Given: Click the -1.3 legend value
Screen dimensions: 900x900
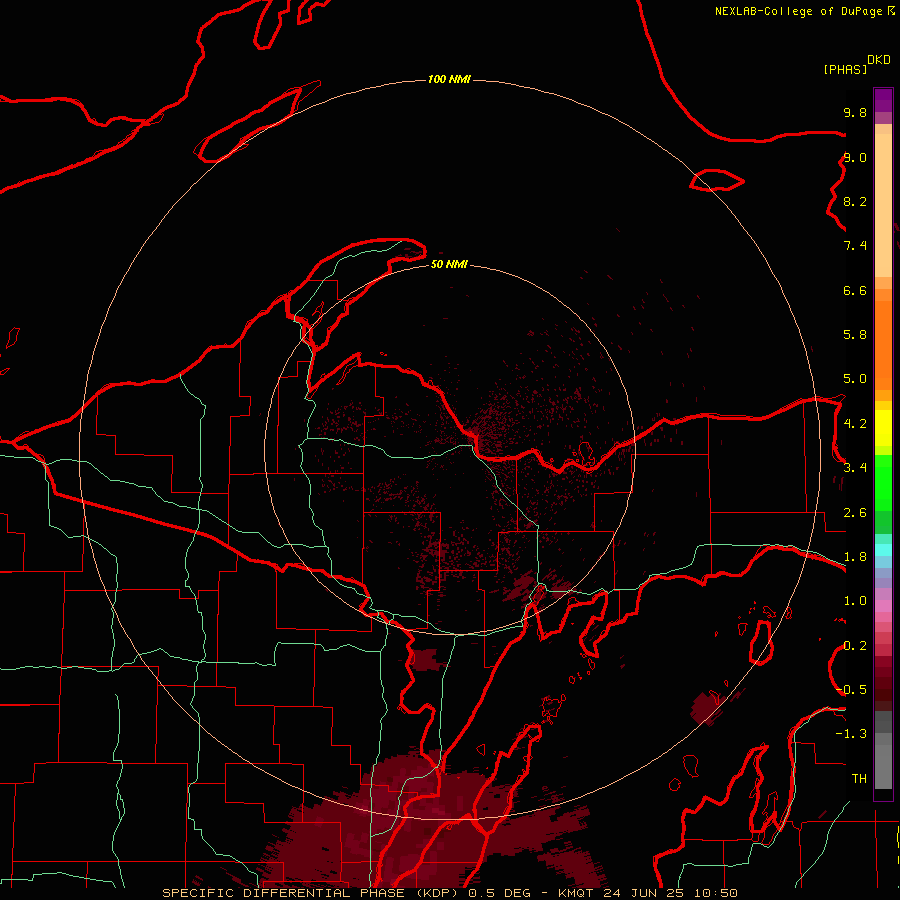Looking at the screenshot, I should [851, 734].
